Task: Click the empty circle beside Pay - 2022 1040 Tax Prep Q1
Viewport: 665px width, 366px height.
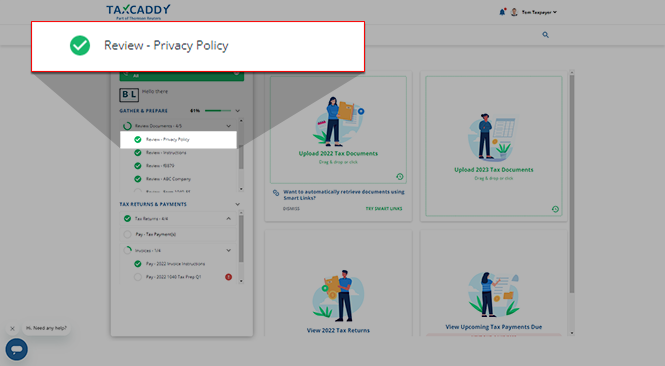Action: (x=138, y=277)
